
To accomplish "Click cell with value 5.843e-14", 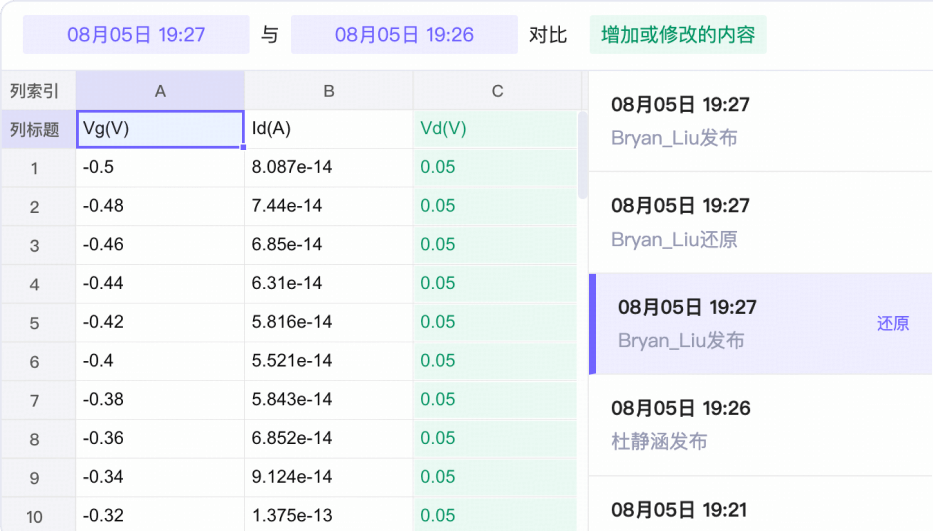I will tap(328, 400).
